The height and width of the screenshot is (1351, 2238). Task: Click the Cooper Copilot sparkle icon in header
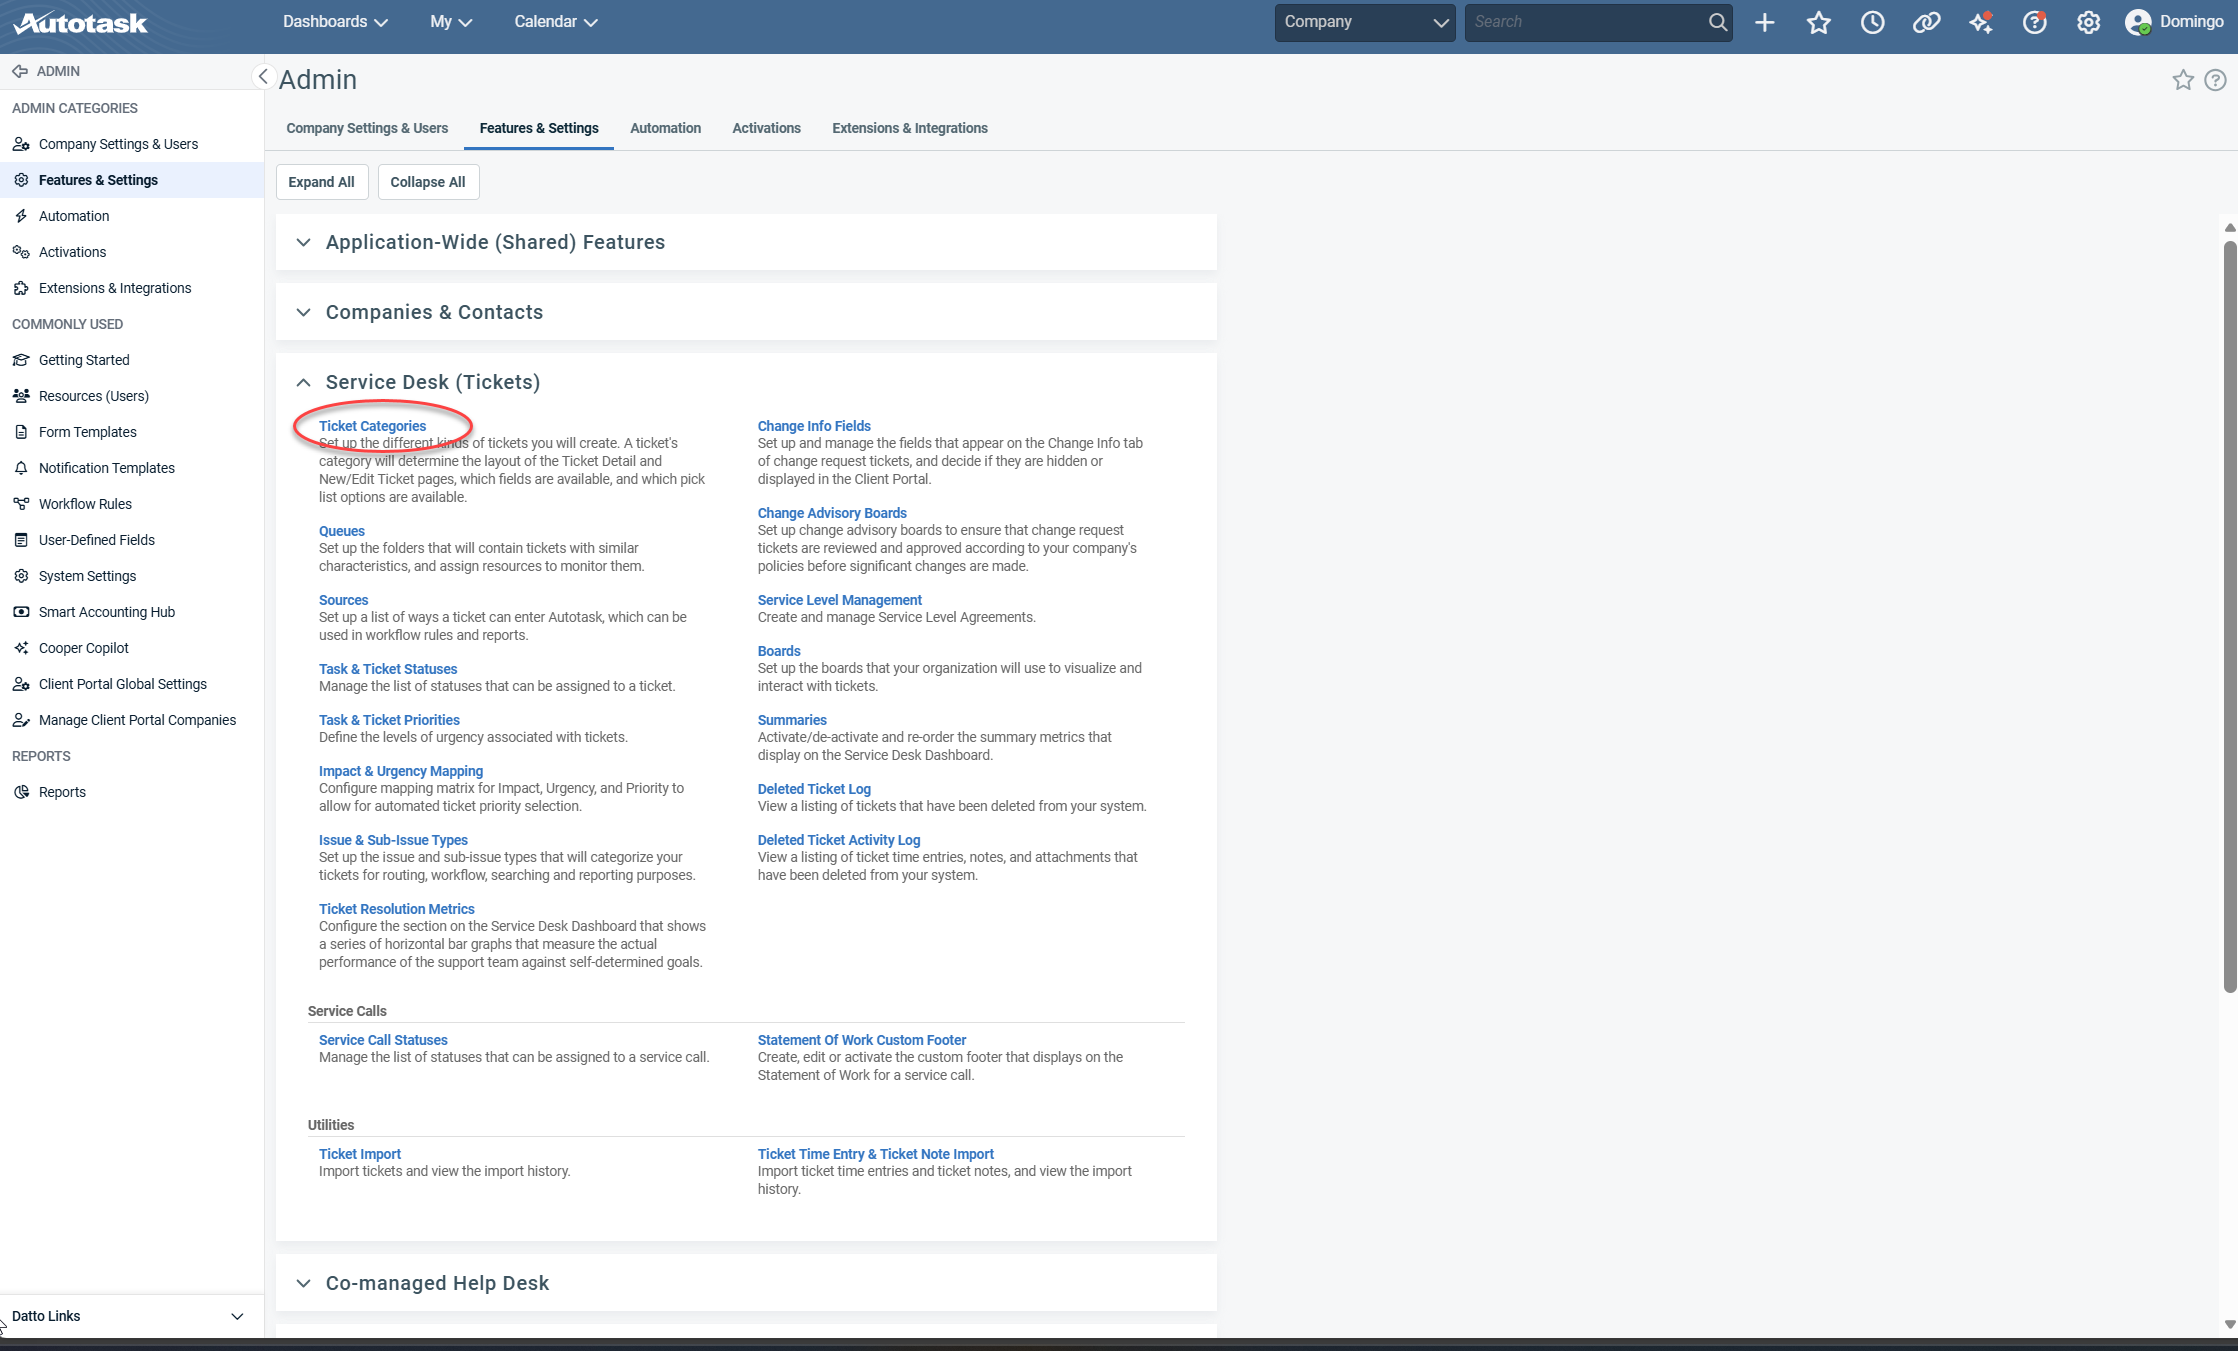pos(1980,22)
